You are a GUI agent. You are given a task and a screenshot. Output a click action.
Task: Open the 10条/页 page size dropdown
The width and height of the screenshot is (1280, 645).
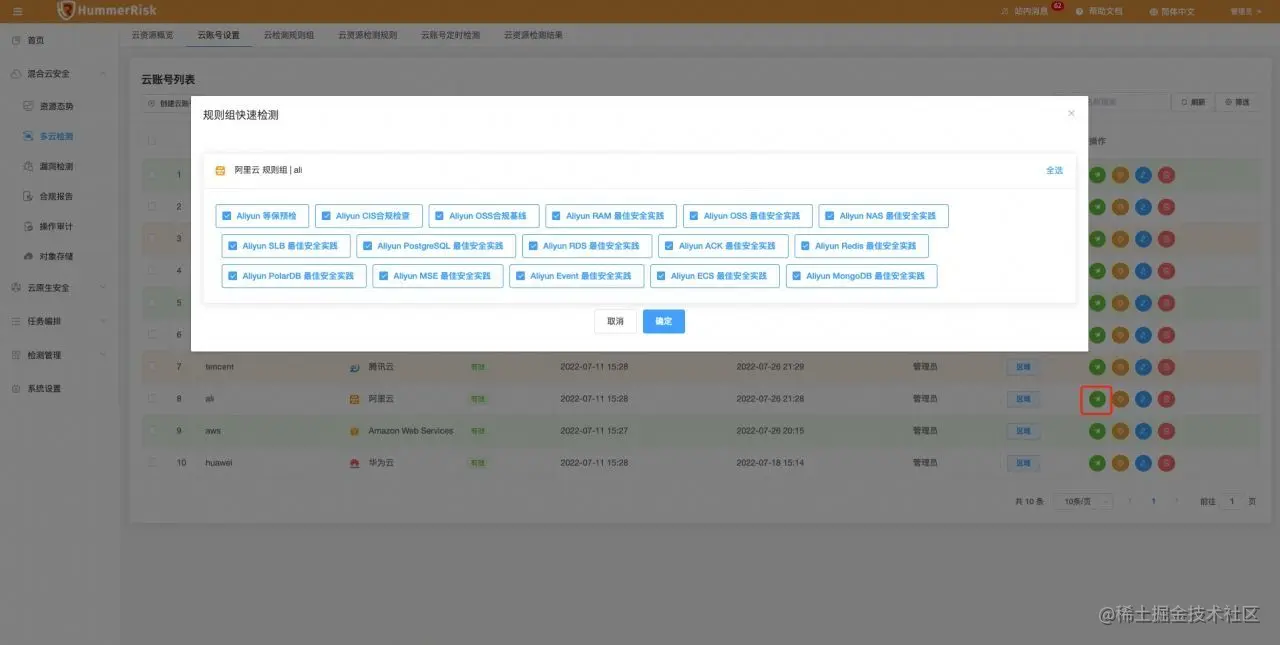click(x=1084, y=501)
